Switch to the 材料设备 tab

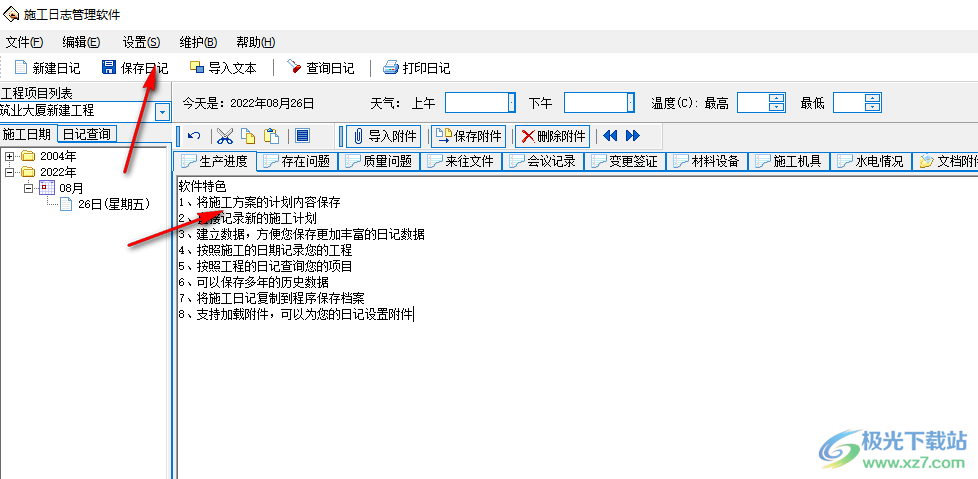pyautogui.click(x=707, y=162)
